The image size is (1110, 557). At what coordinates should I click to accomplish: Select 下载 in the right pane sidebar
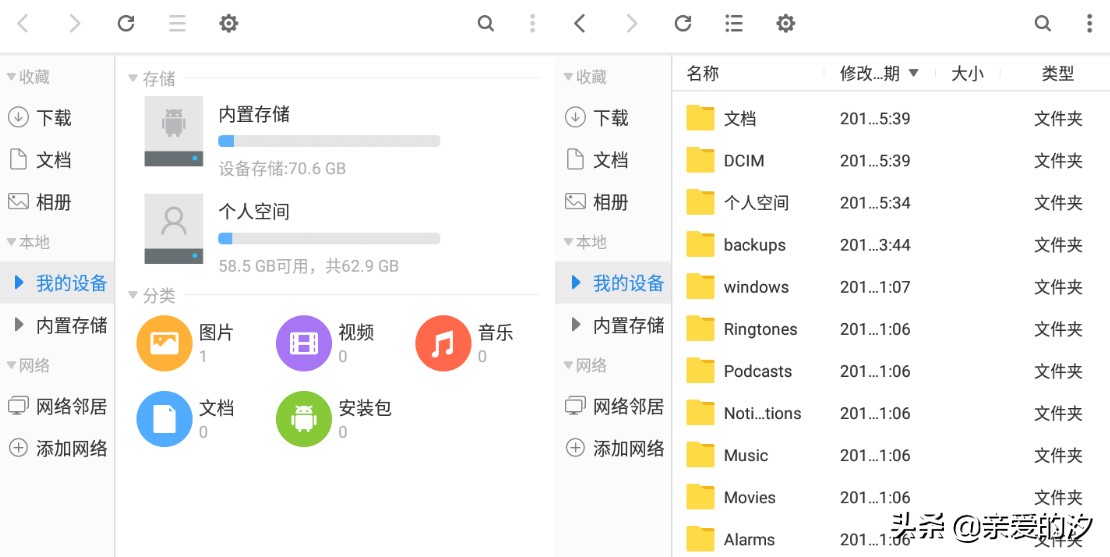pos(610,118)
